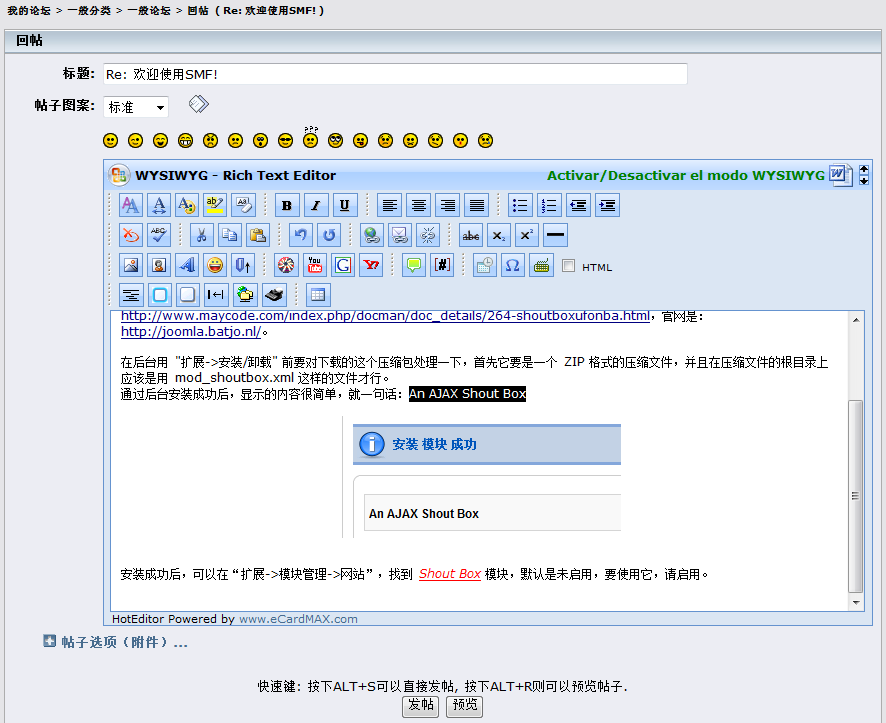This screenshot has width=886, height=723.
Task: Enable the HTML checkbox
Action: 569,266
